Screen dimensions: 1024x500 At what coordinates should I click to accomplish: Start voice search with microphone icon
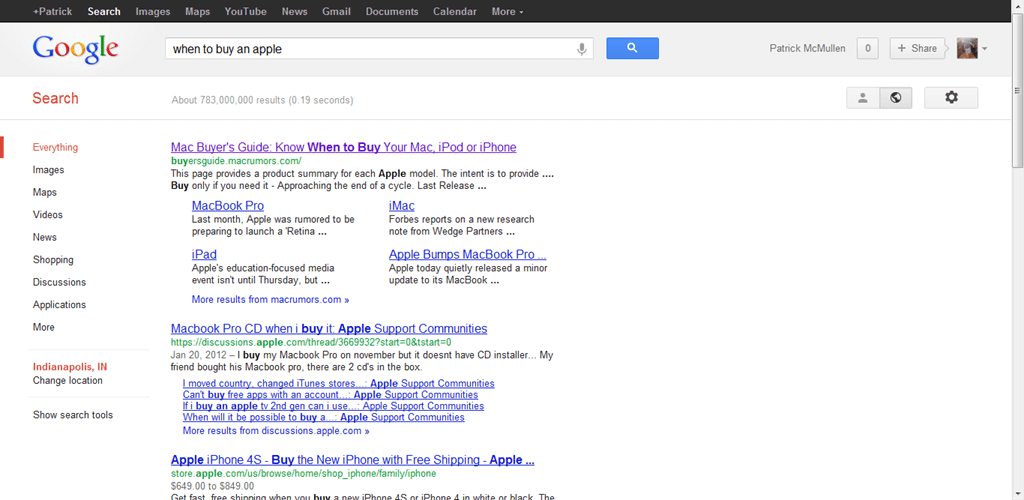tap(581, 49)
